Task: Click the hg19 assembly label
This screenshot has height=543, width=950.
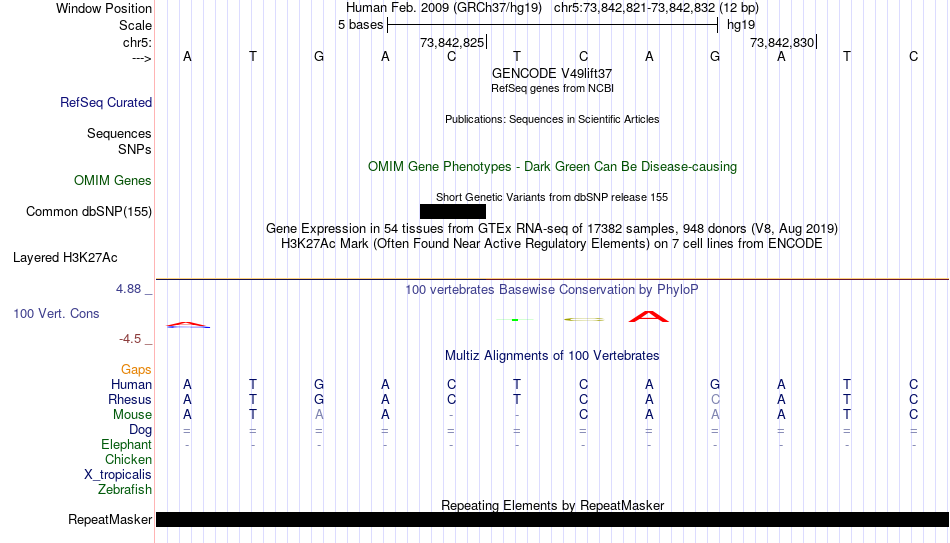Action: 741,25
